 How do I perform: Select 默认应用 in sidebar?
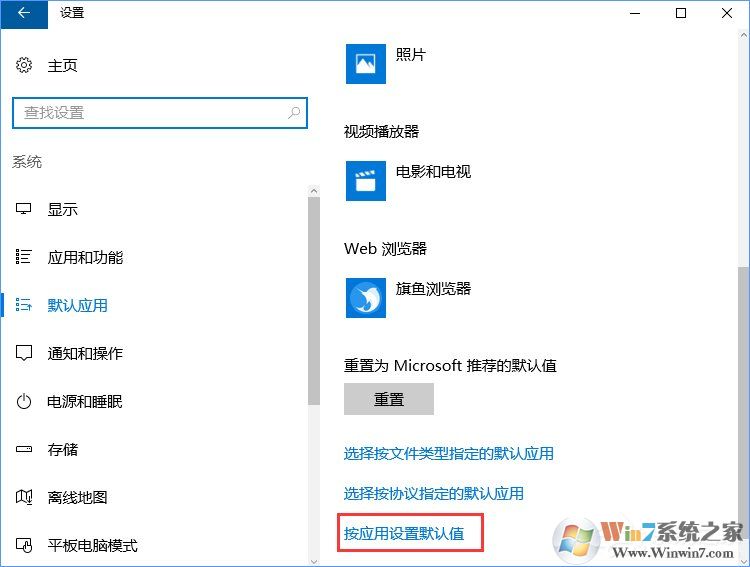[77, 305]
